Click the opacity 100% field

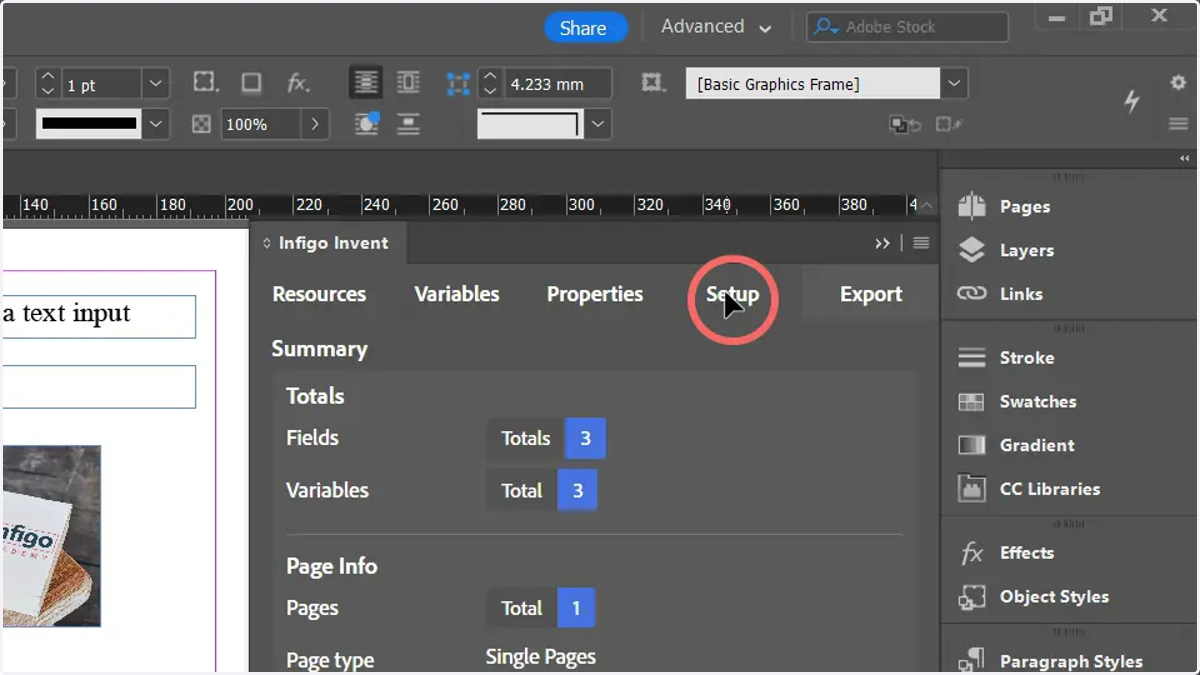click(261, 124)
